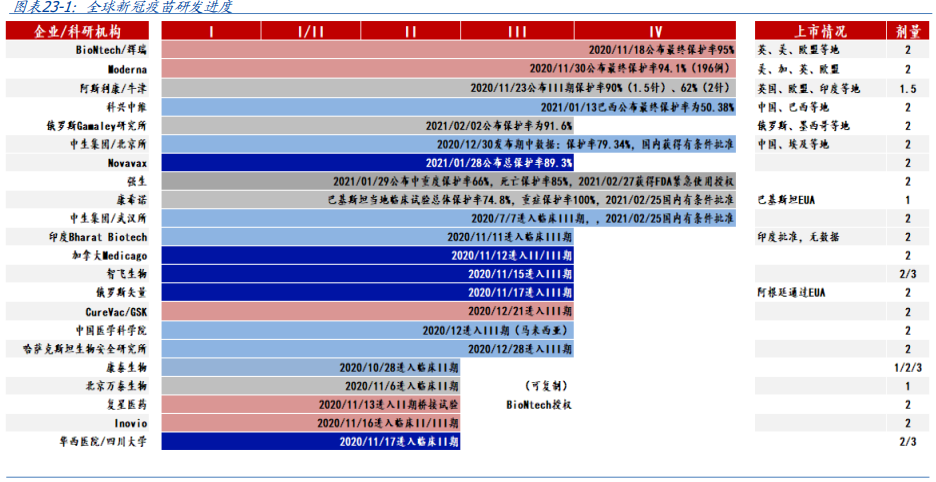The image size is (936, 482).
Task: Select the 企业/科研机构 column header
Action: pyautogui.click(x=78, y=31)
